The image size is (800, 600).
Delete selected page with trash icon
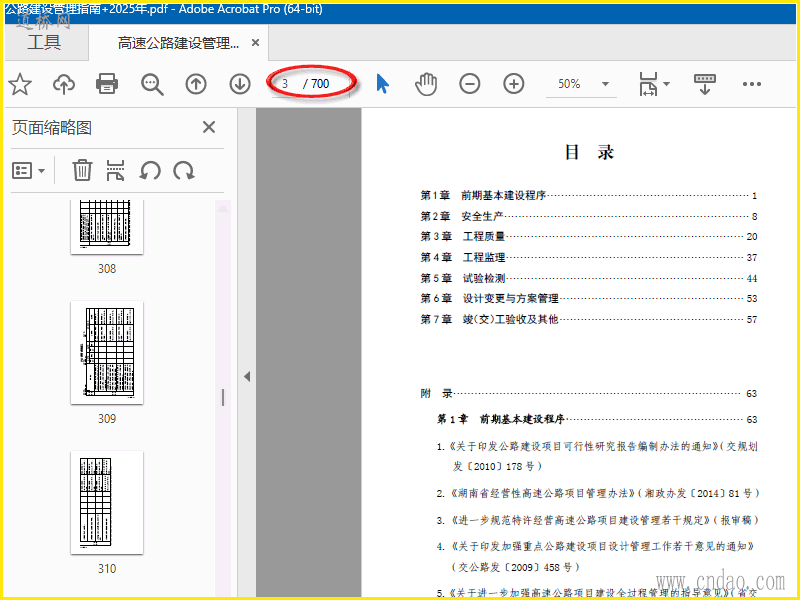pos(82,170)
